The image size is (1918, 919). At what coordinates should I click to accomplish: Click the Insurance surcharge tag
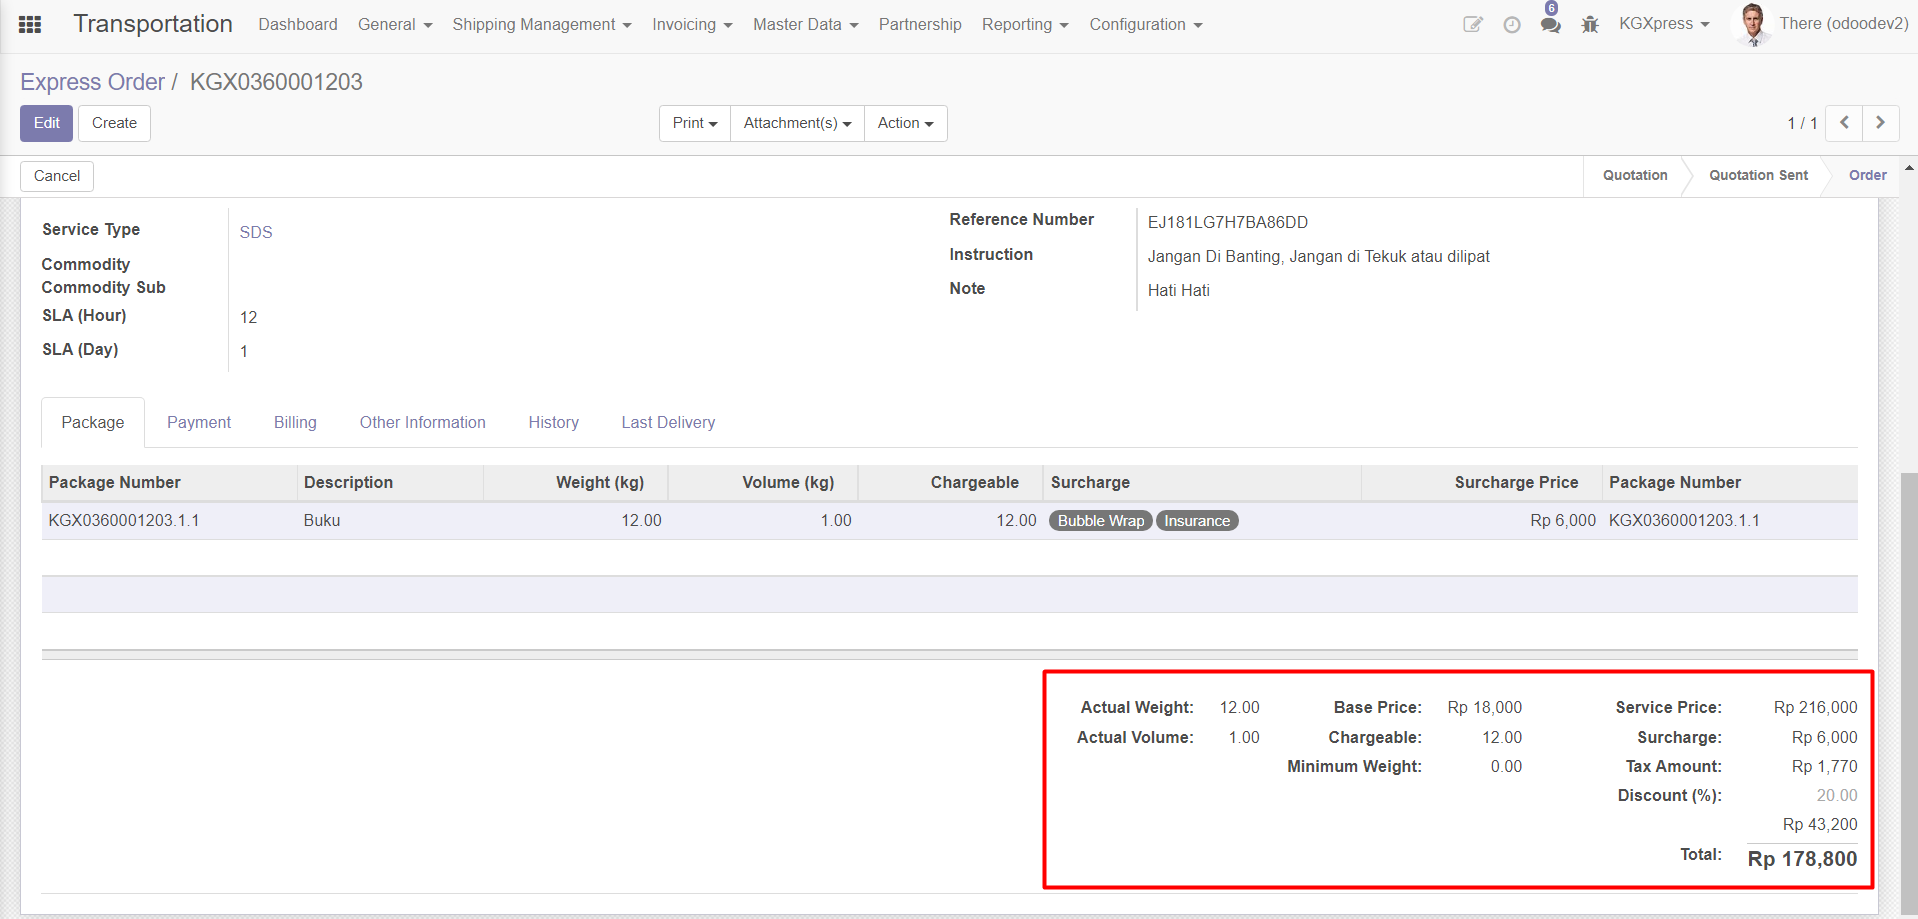(1197, 521)
